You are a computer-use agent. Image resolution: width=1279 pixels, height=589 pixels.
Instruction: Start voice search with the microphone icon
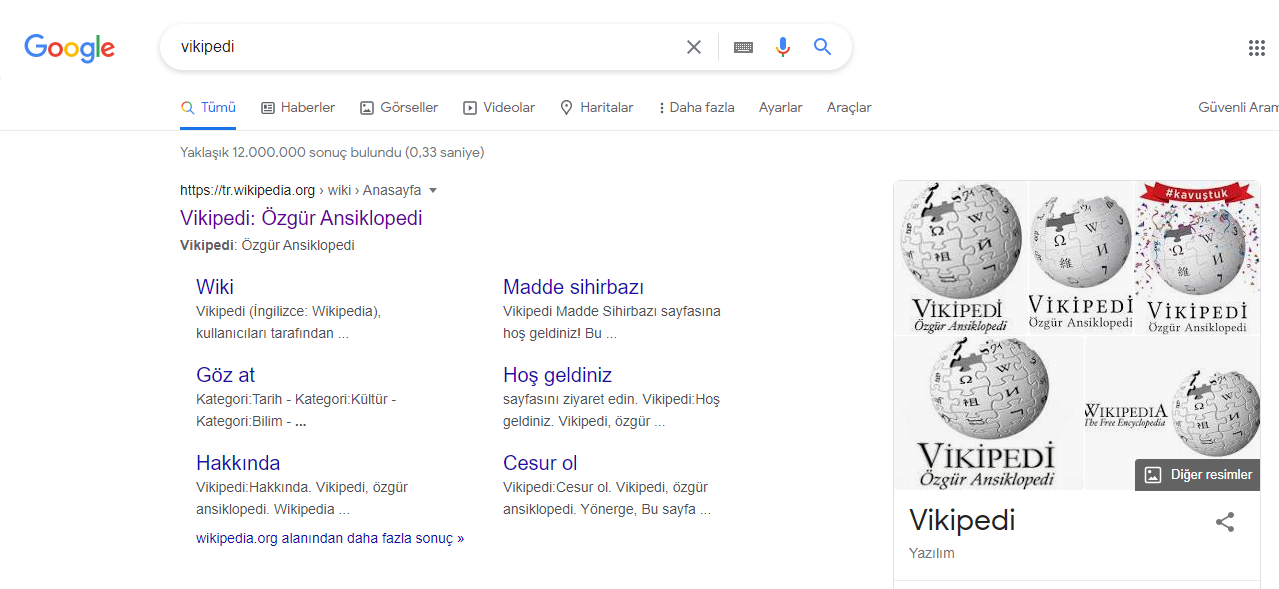783,47
